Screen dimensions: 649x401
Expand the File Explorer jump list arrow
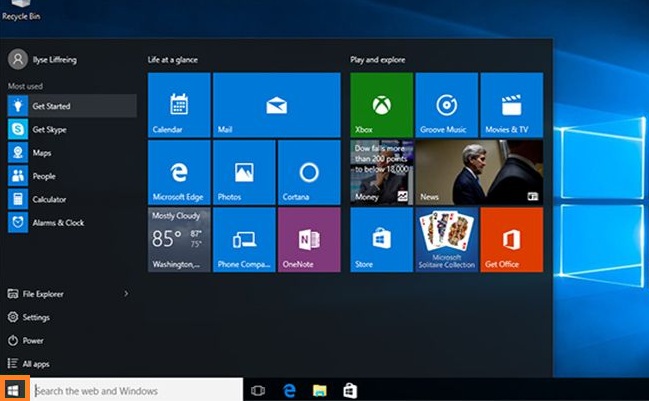coord(126,293)
